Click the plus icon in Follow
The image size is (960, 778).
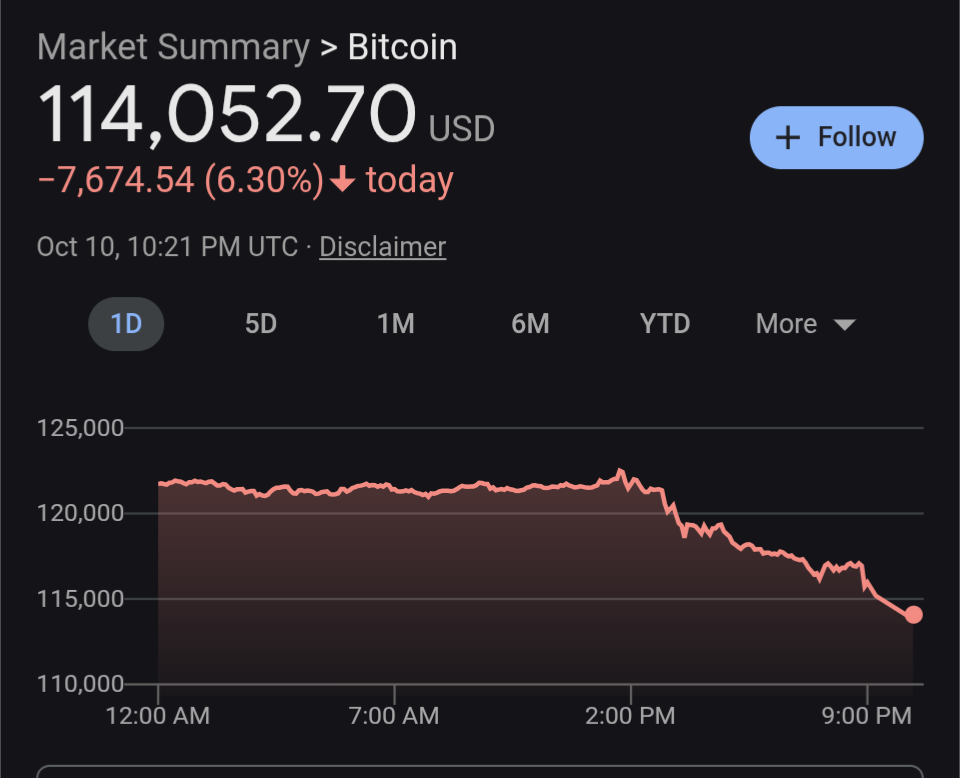point(788,138)
